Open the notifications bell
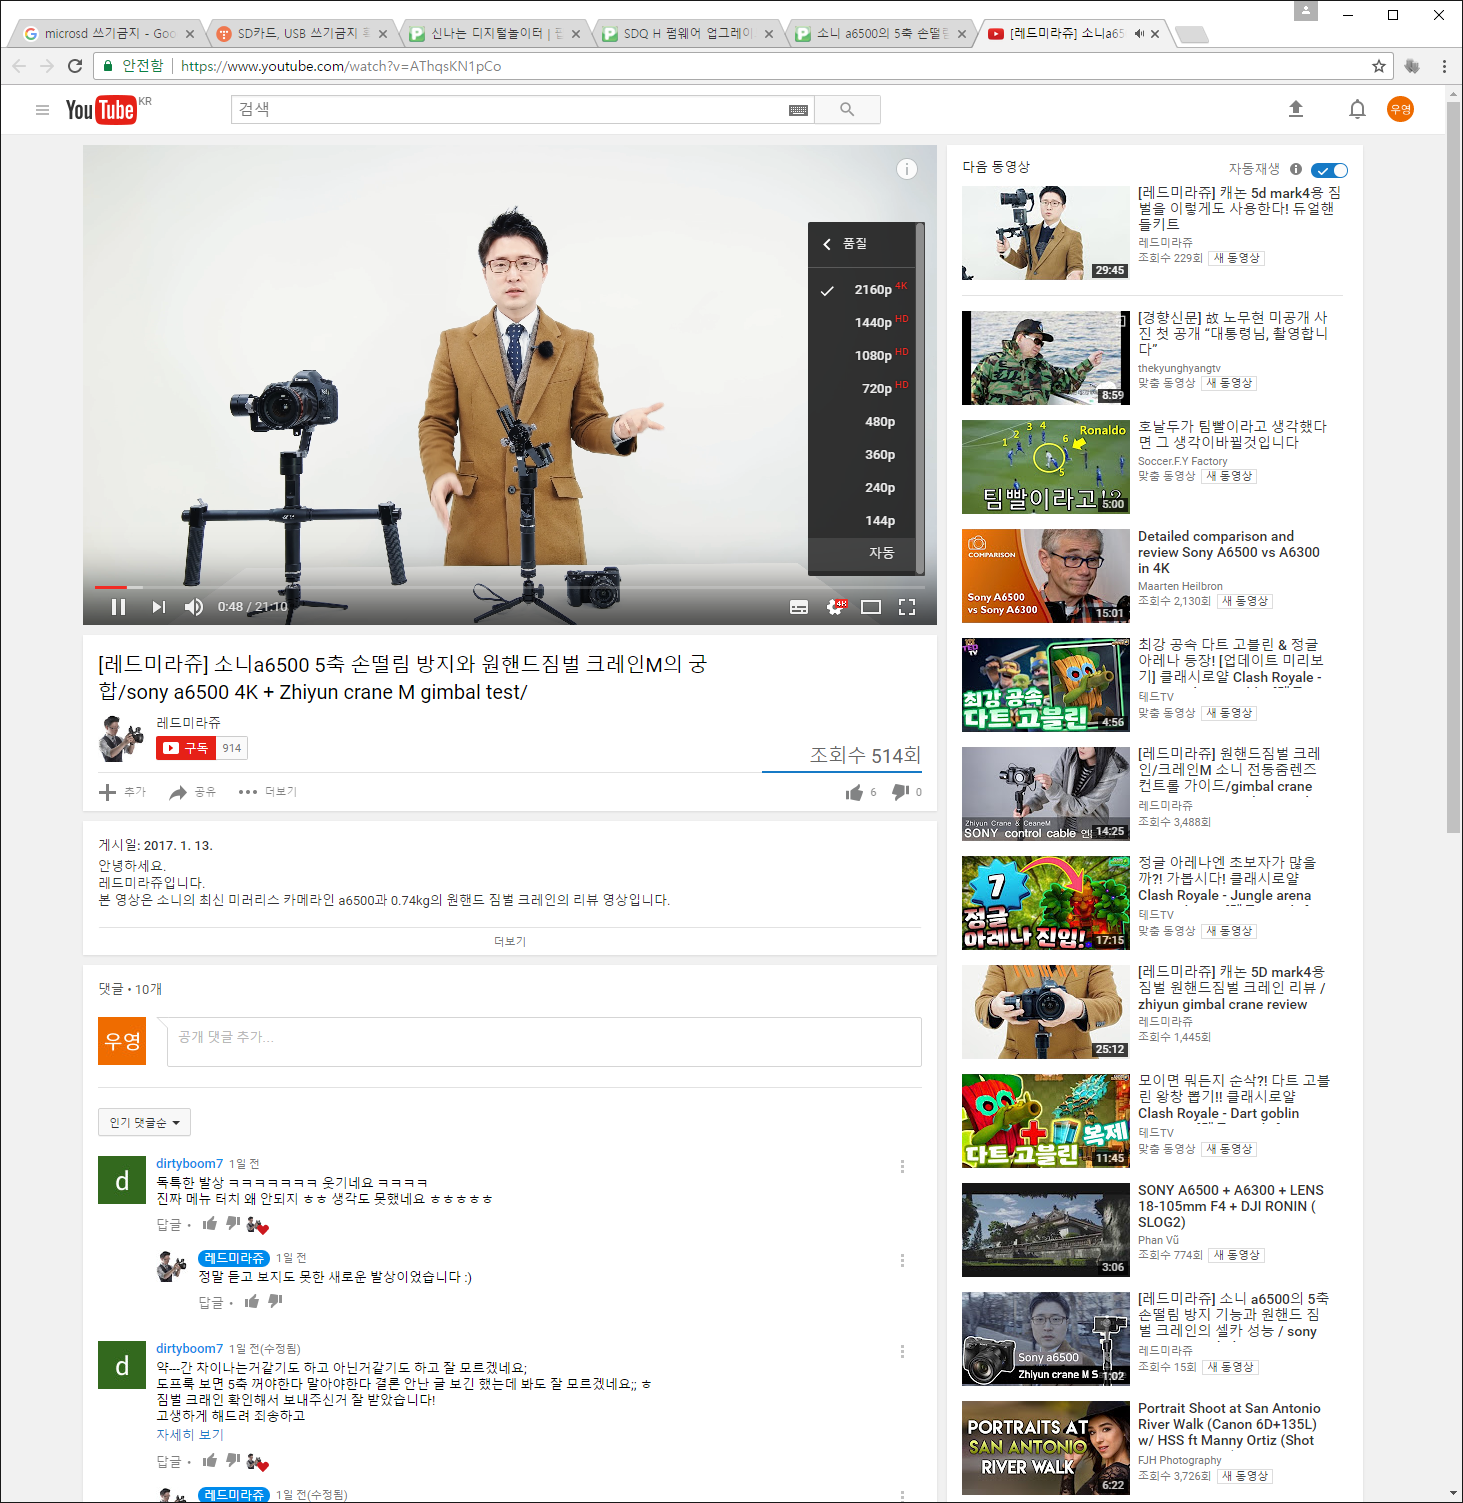Viewport: 1463px width, 1503px height. pos(1356,109)
